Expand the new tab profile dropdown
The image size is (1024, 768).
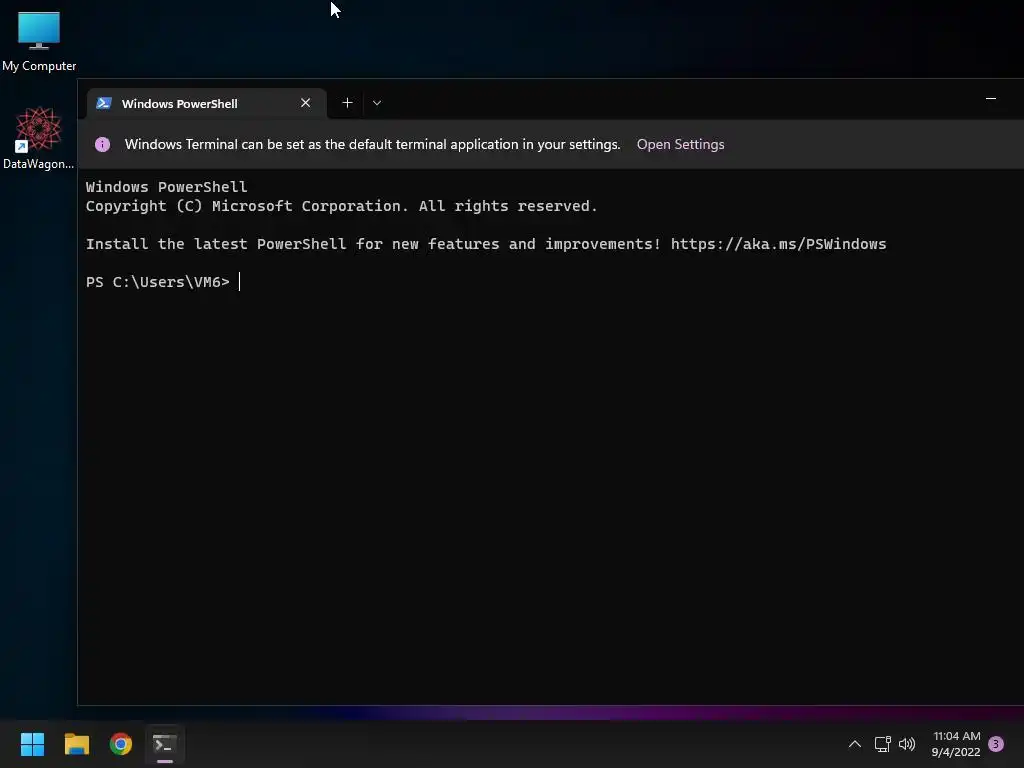(377, 103)
